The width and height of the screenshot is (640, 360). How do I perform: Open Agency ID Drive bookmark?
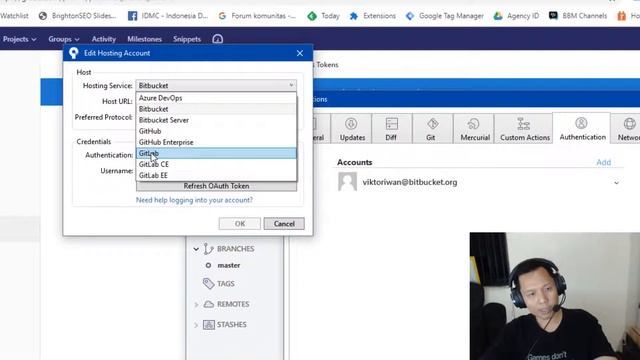pos(516,16)
